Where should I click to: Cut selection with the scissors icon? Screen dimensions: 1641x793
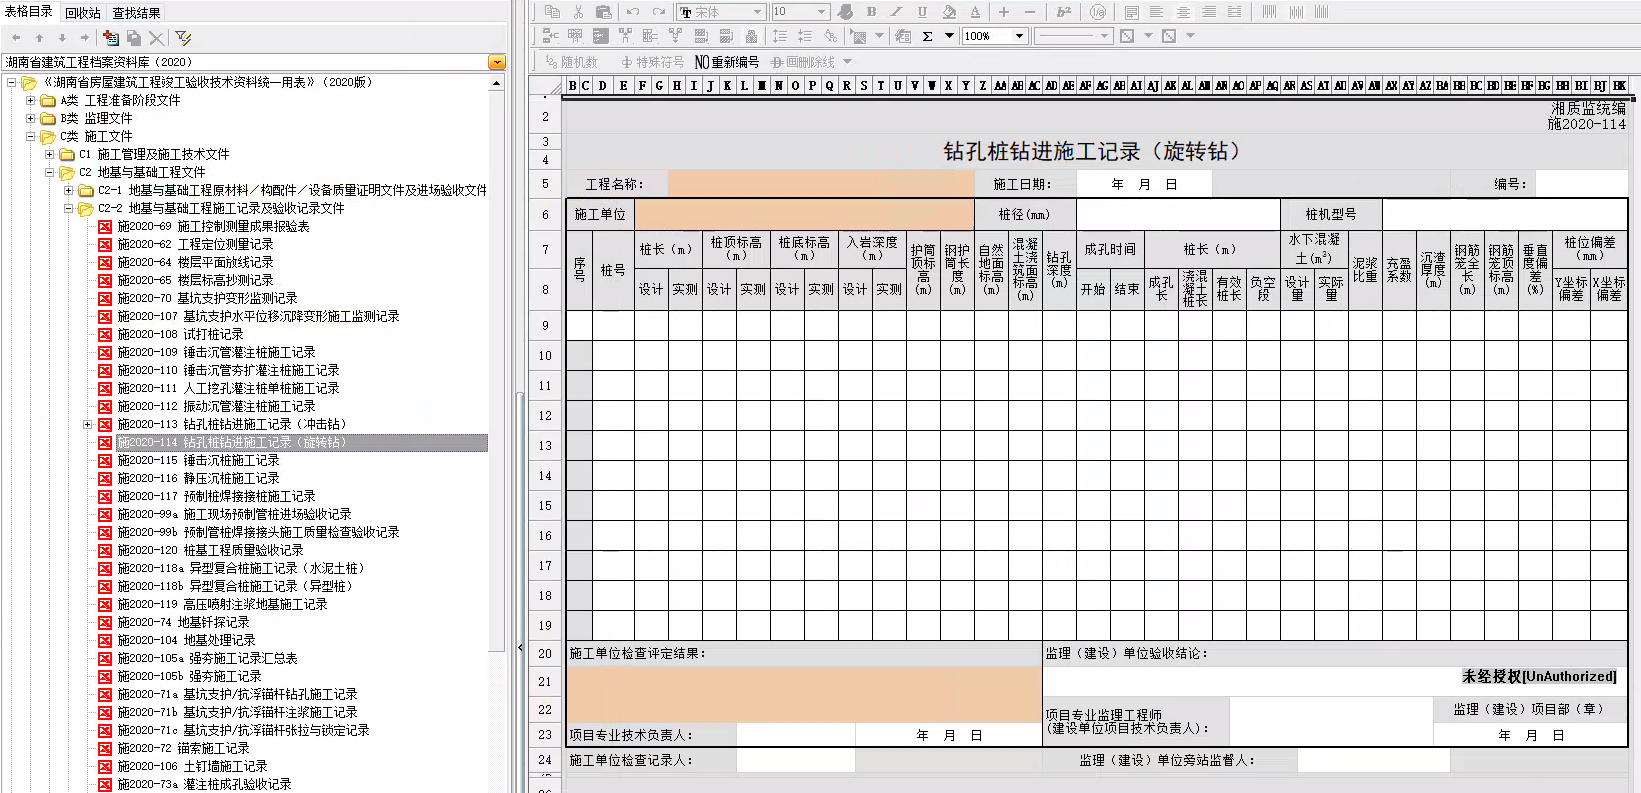(578, 12)
